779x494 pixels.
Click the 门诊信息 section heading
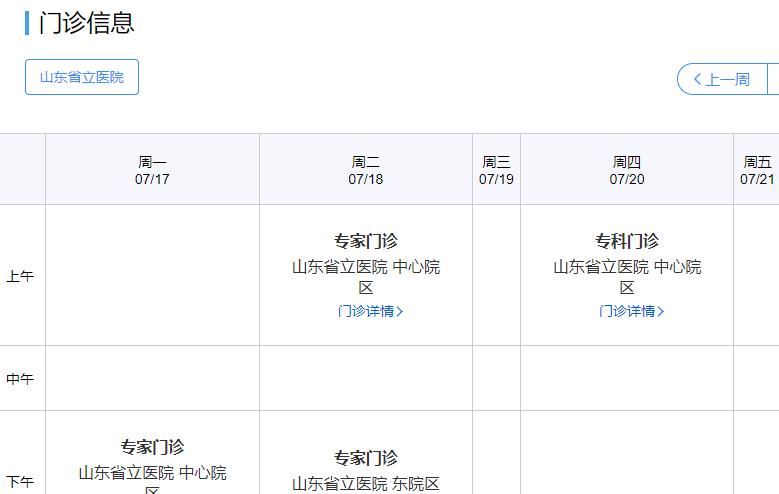coord(86,23)
